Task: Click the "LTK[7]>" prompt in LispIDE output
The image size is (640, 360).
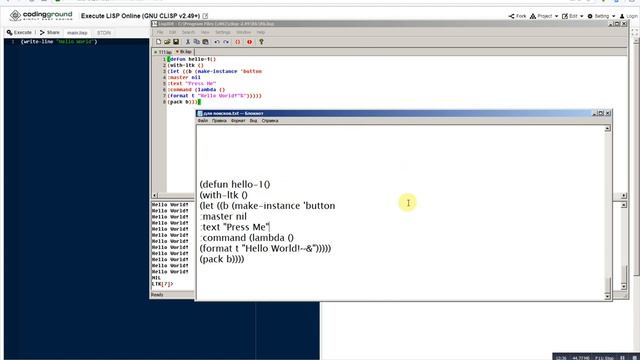Action: pyautogui.click(x=162, y=284)
